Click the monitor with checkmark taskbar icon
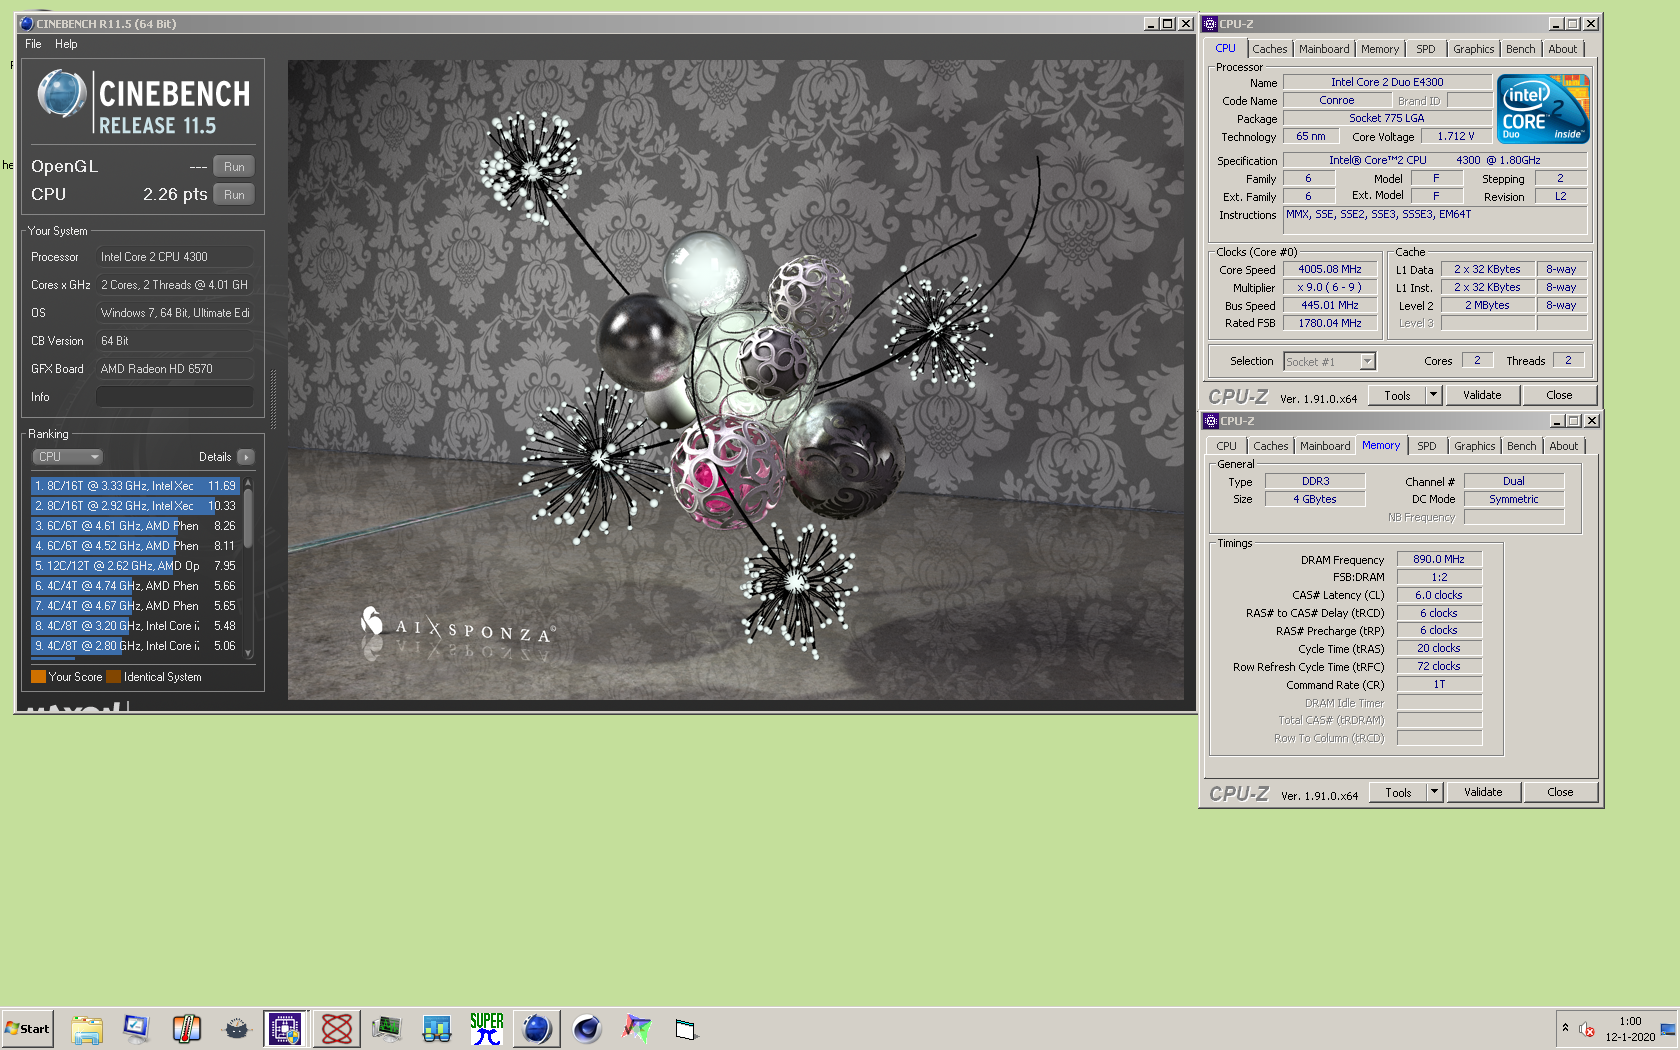Image resolution: width=1680 pixels, height=1050 pixels. [x=136, y=1028]
